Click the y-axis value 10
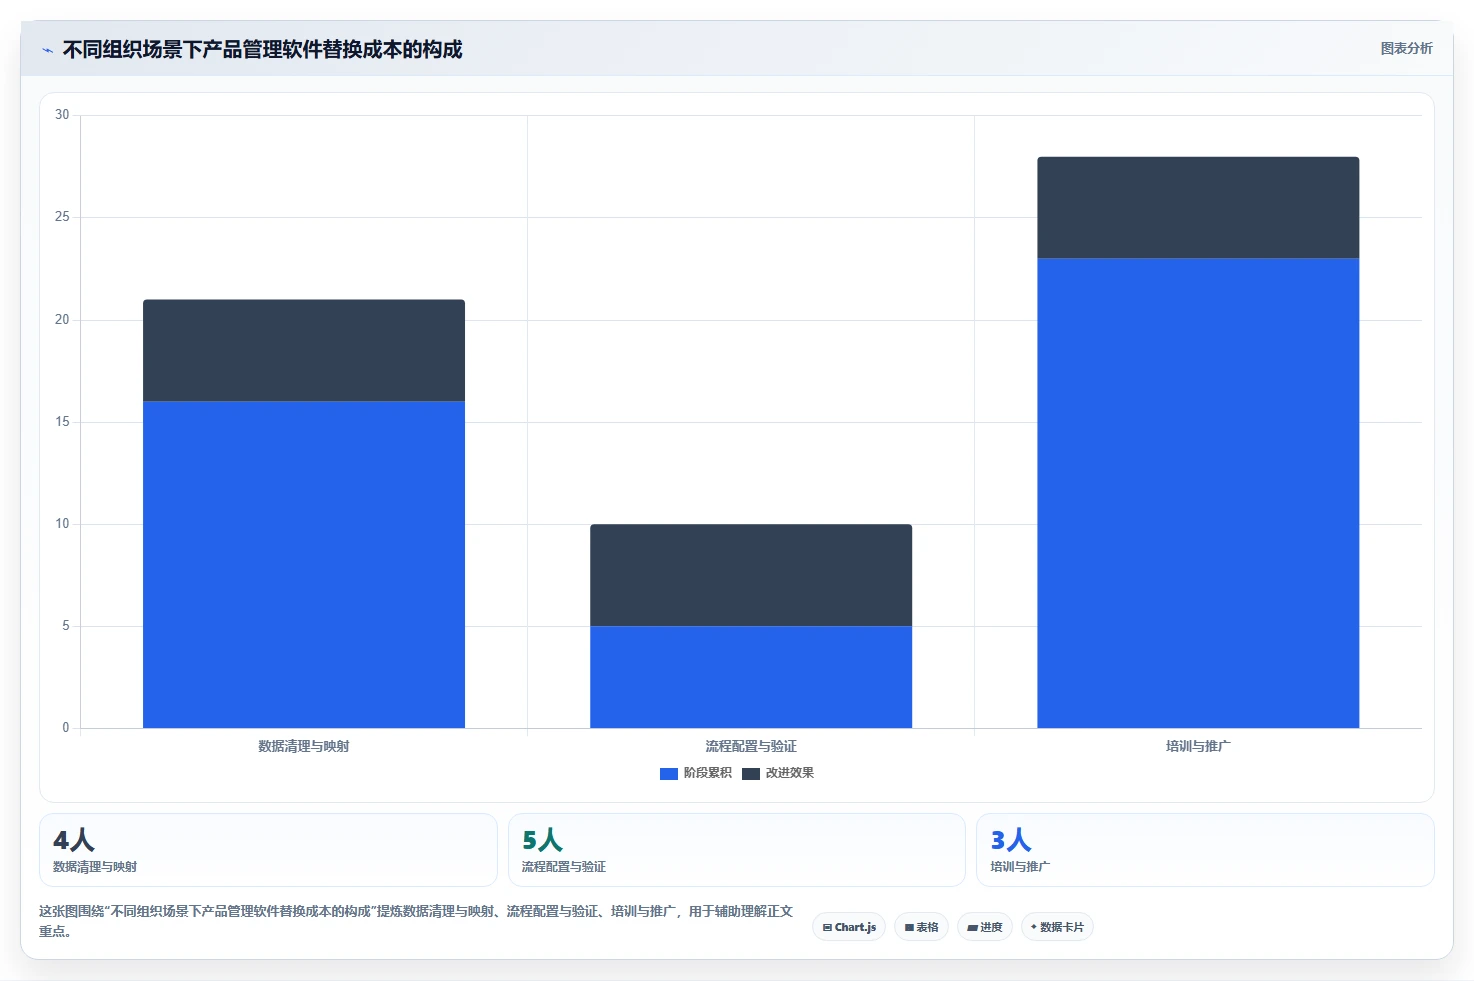The width and height of the screenshot is (1474, 981). click(x=62, y=524)
